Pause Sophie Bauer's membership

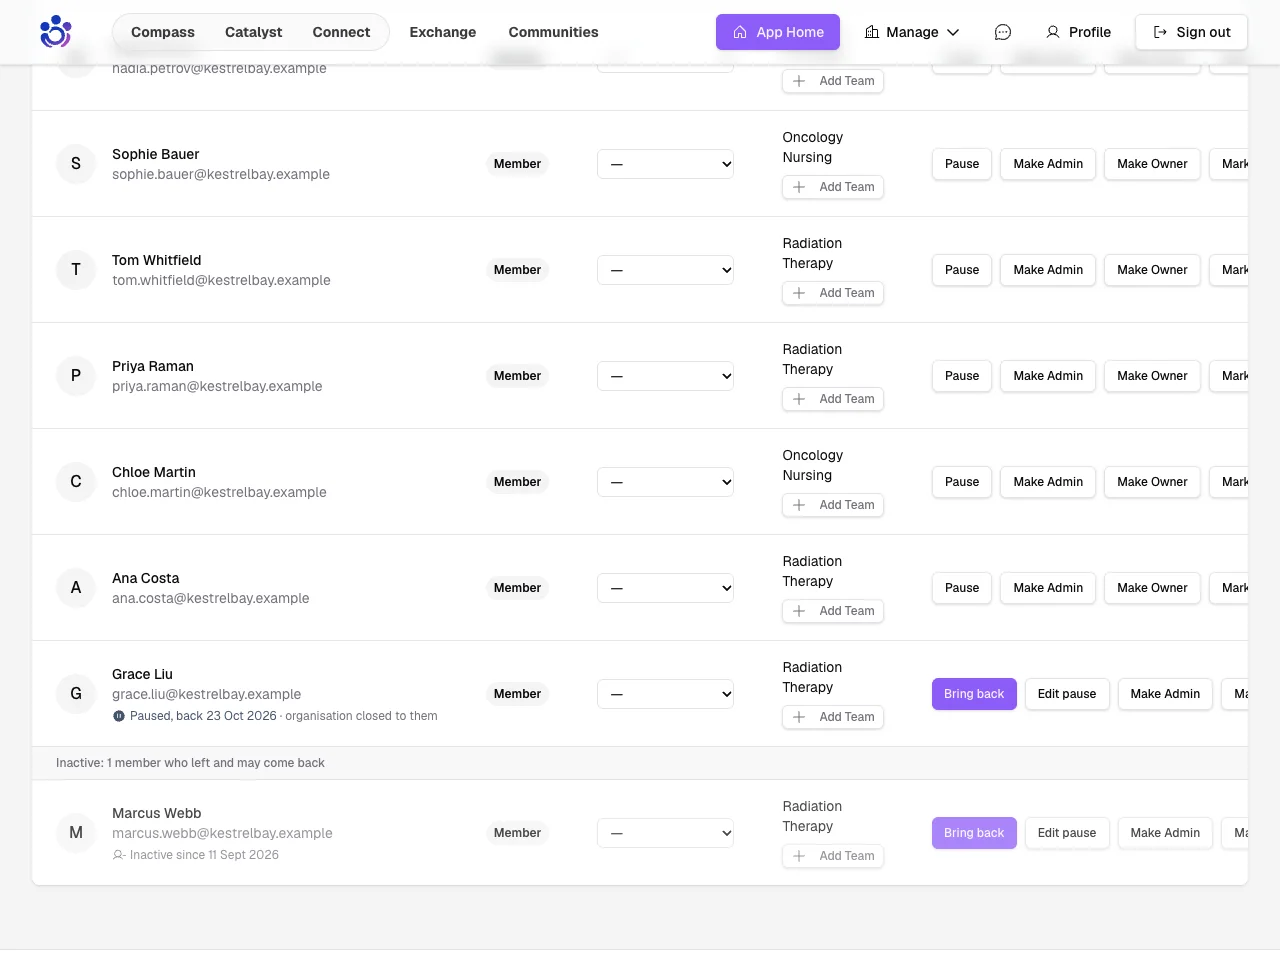962,164
